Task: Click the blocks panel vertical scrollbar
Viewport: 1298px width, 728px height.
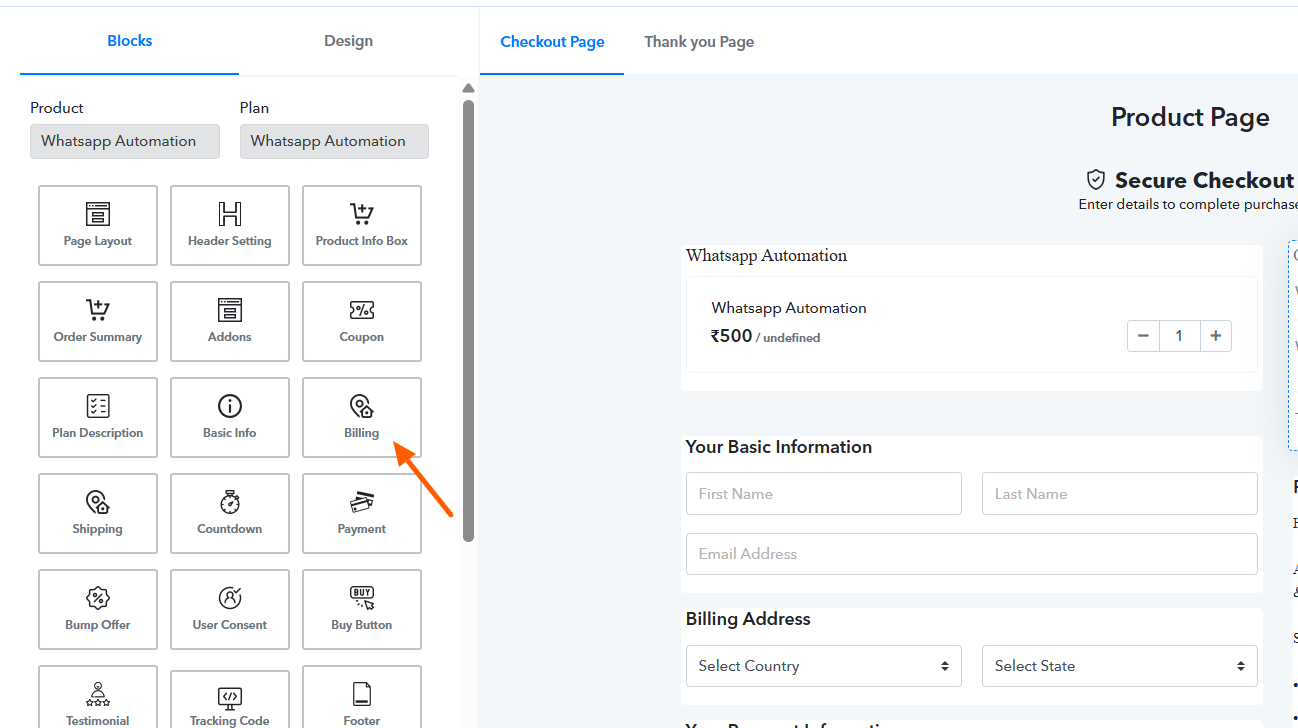Action: [468, 320]
